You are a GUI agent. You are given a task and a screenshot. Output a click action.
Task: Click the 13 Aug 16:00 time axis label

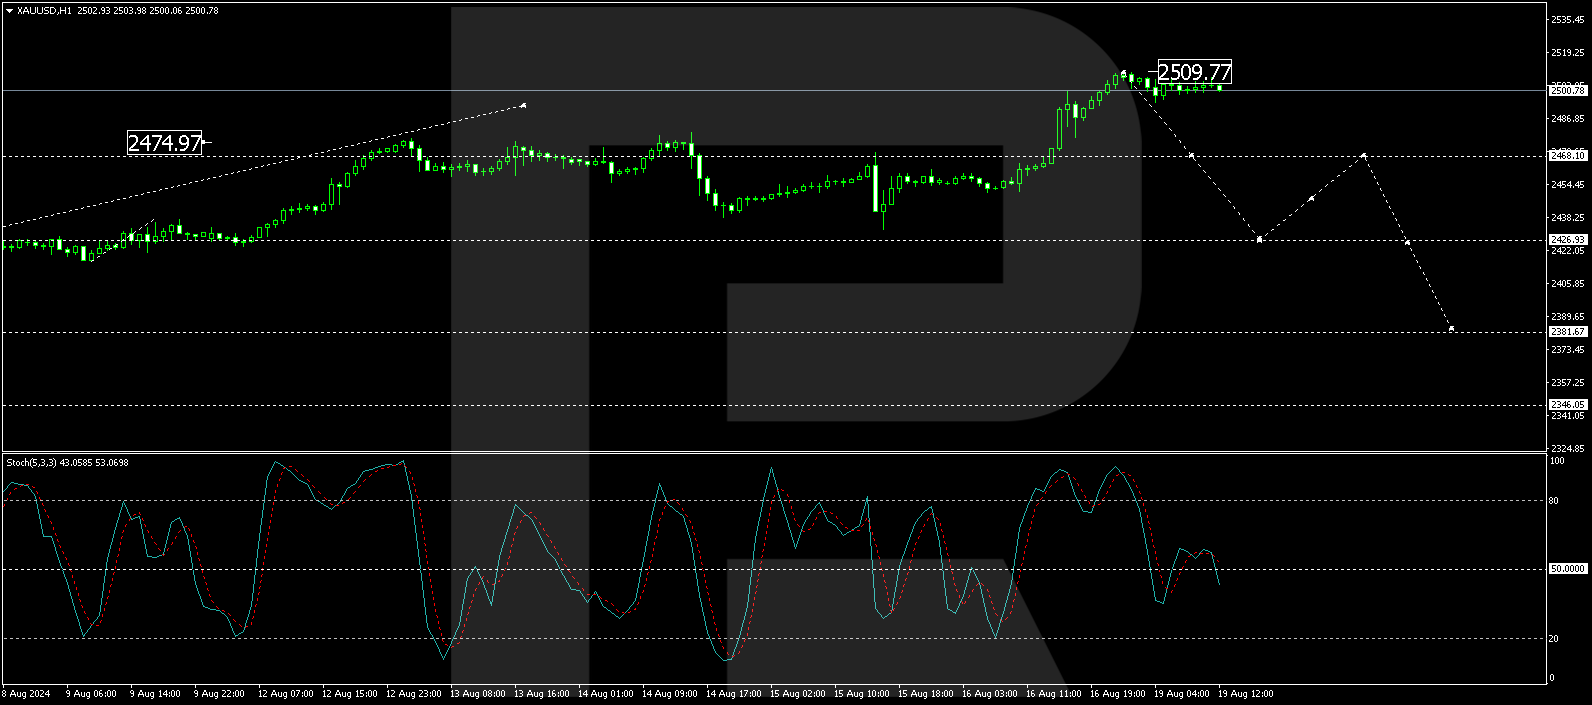click(542, 693)
